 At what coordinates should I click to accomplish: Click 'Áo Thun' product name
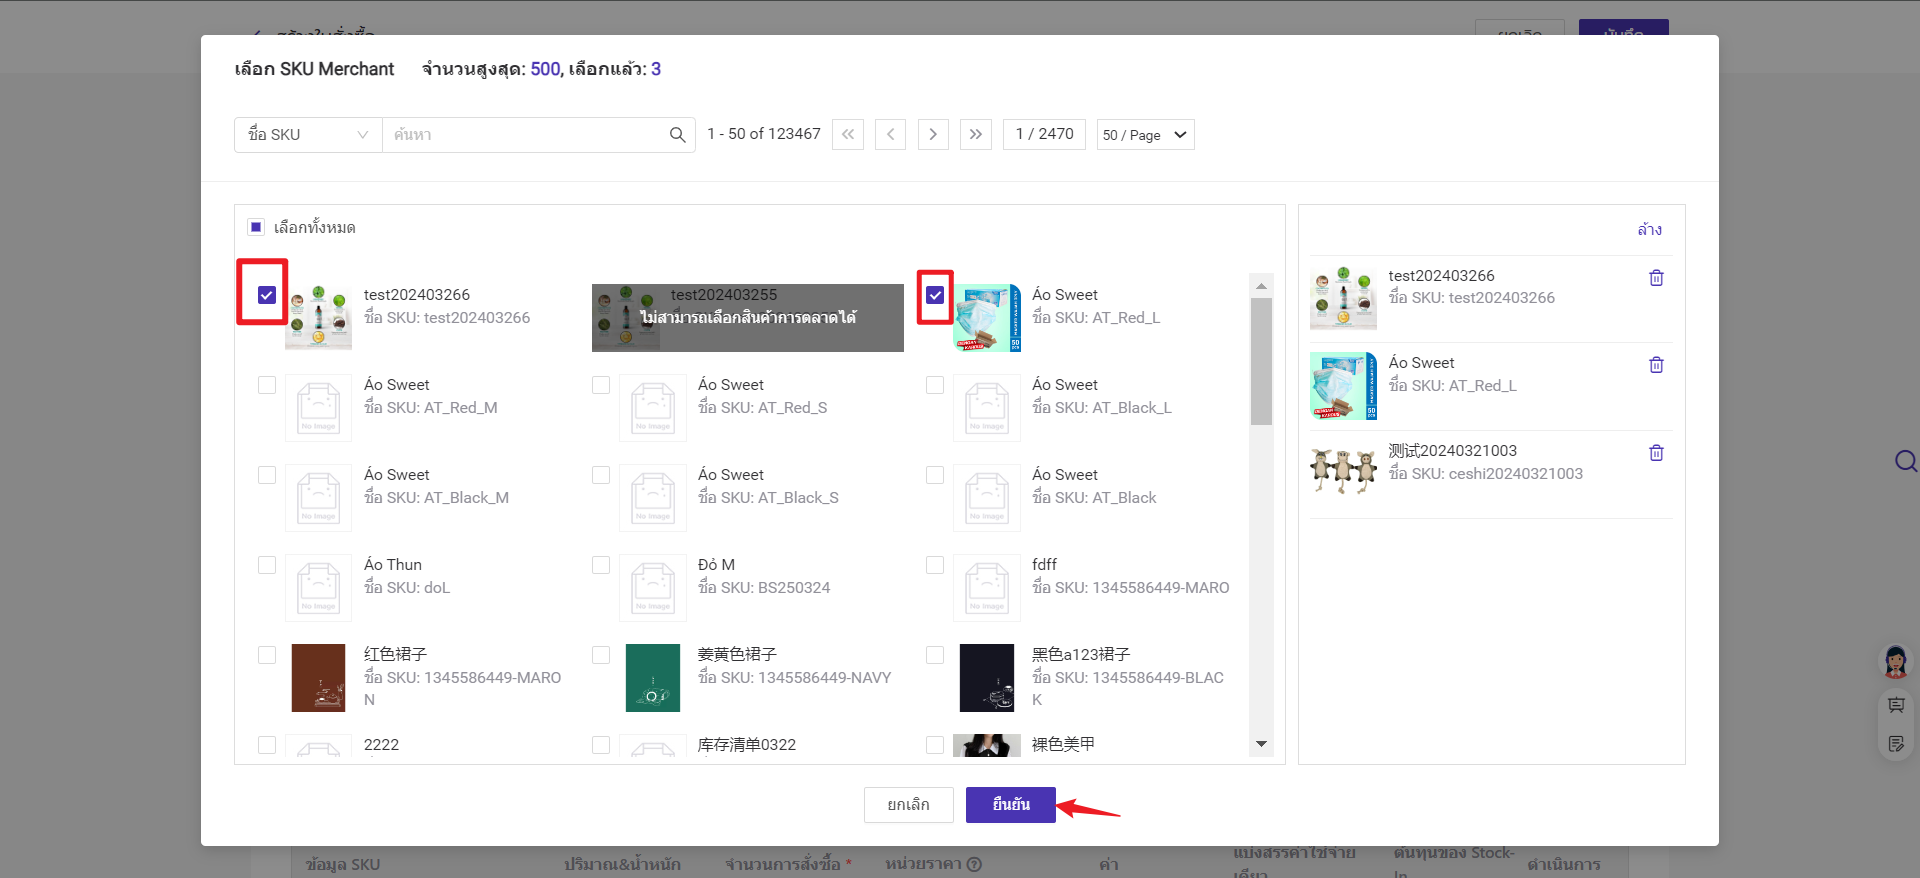(x=393, y=565)
